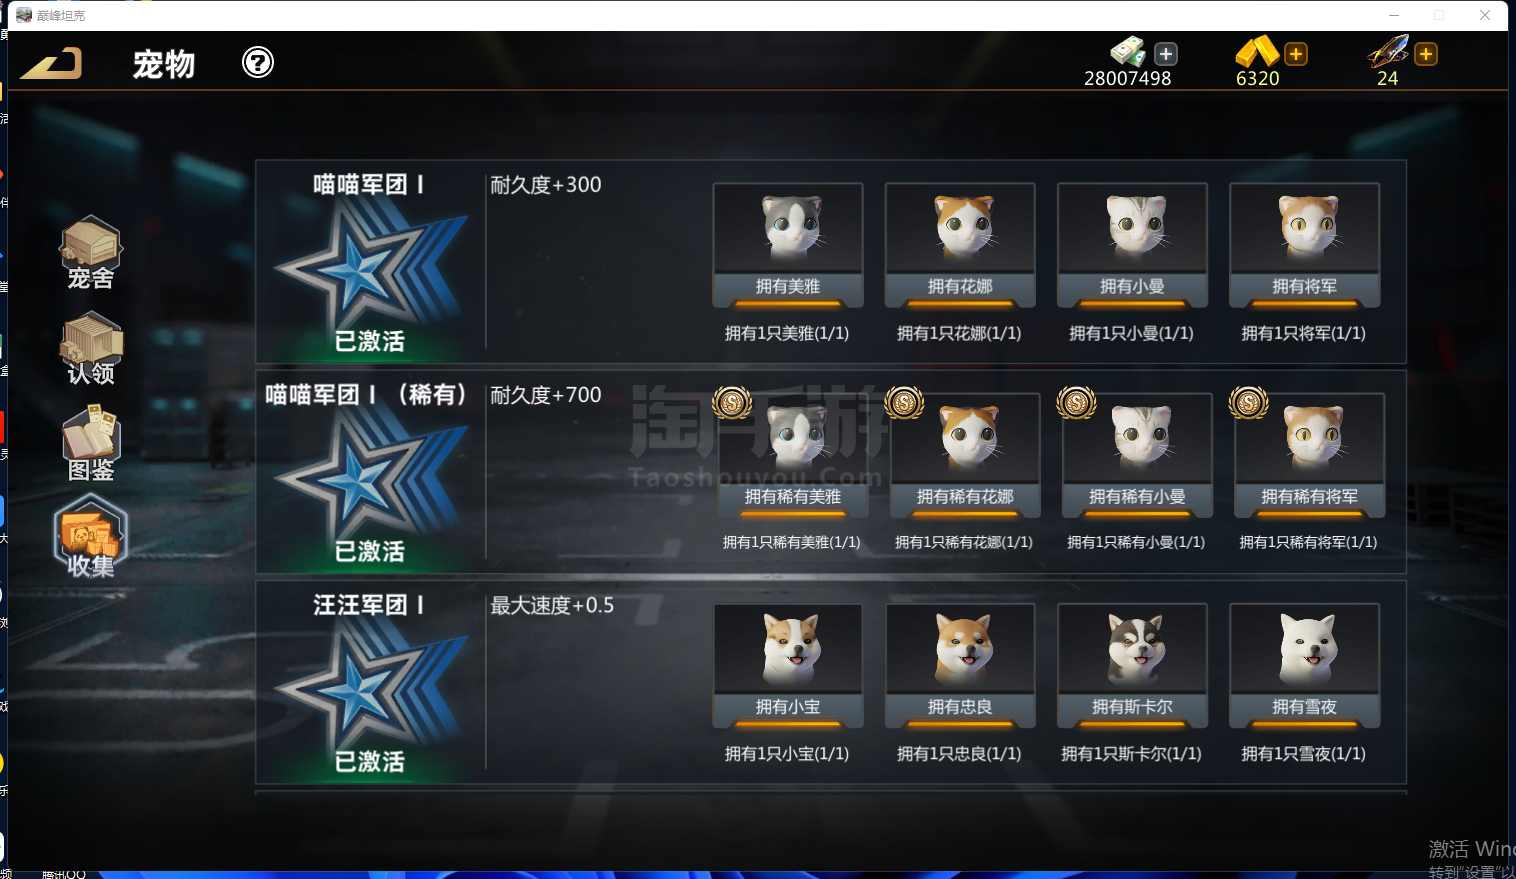This screenshot has width=1516, height=879.
Task: Open the help question mark icon
Action: (x=258, y=63)
